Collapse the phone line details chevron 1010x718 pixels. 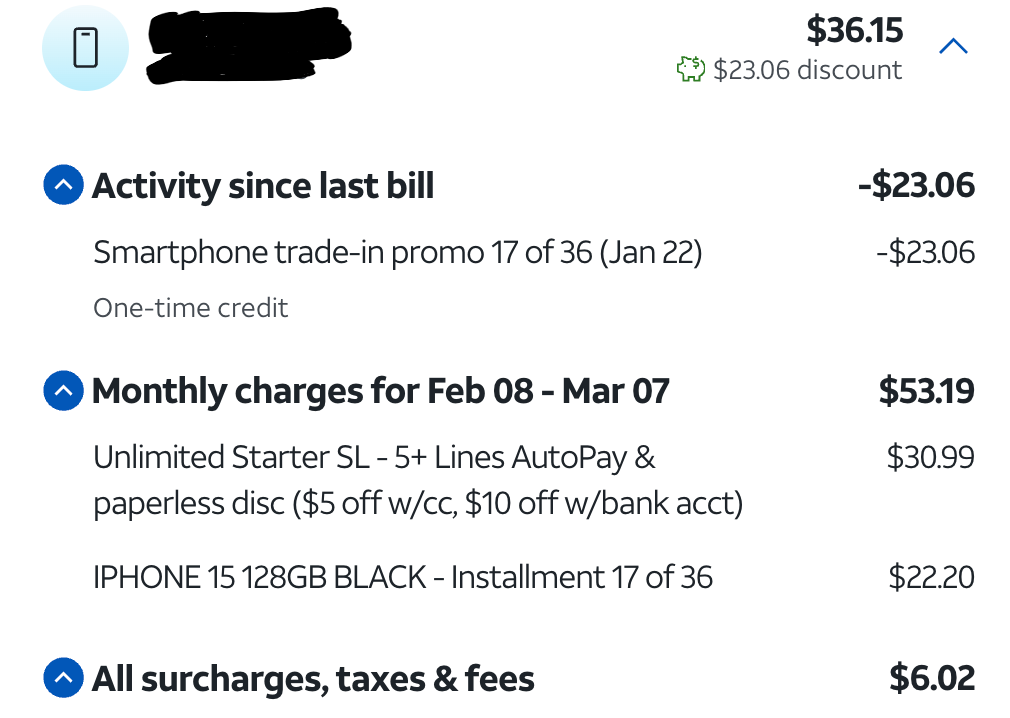tap(954, 46)
